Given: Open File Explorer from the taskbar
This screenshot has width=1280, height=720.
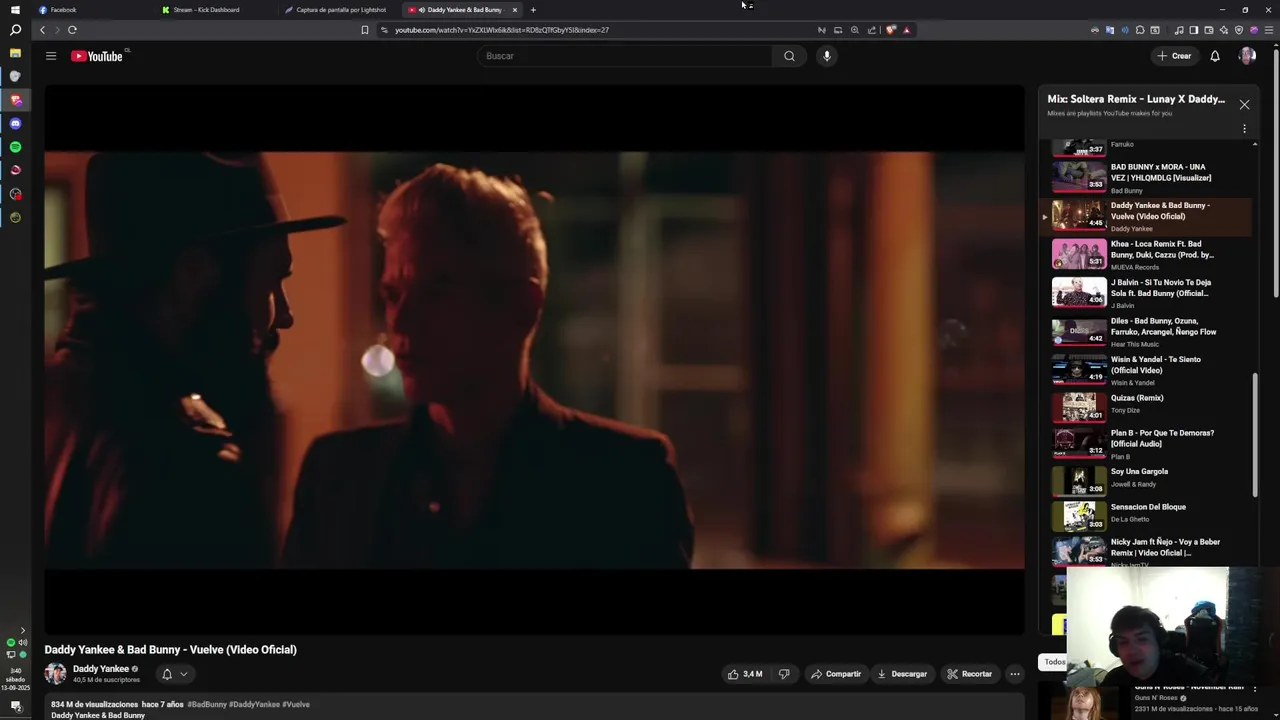Looking at the screenshot, I should (x=15, y=53).
